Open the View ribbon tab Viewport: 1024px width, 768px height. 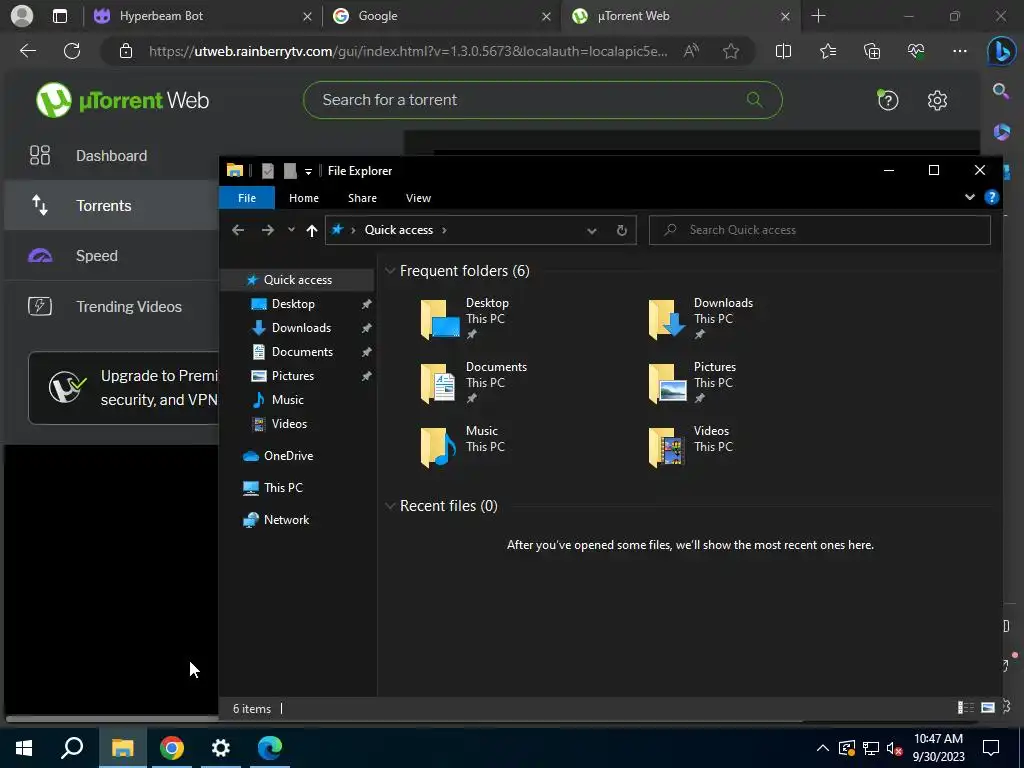pos(418,198)
